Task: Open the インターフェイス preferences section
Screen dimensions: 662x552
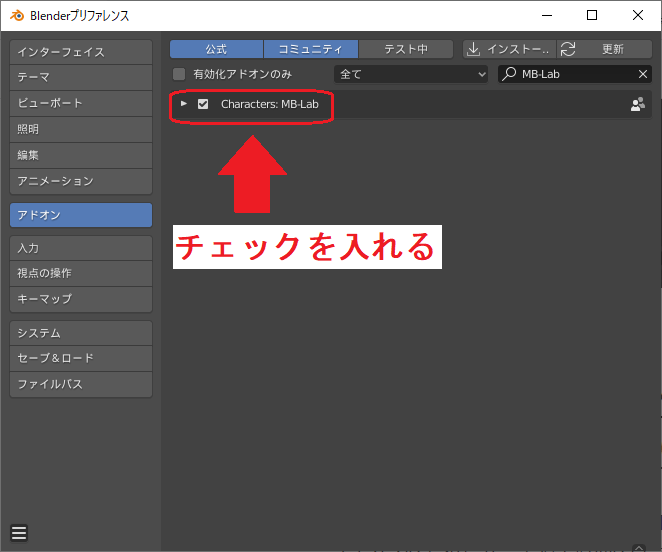Action: (81, 52)
